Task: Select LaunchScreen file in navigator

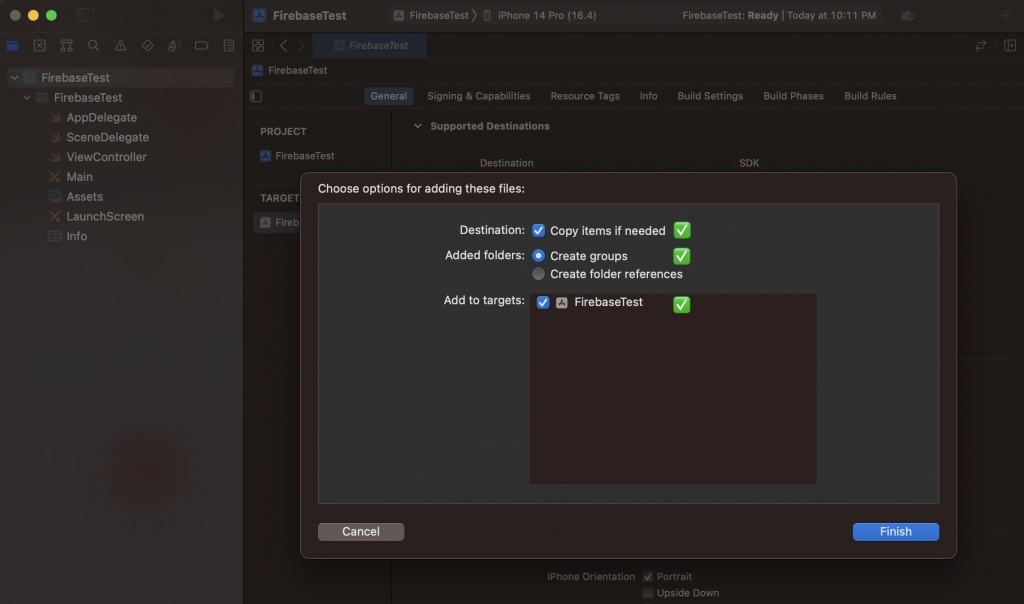Action: pyautogui.click(x=105, y=216)
